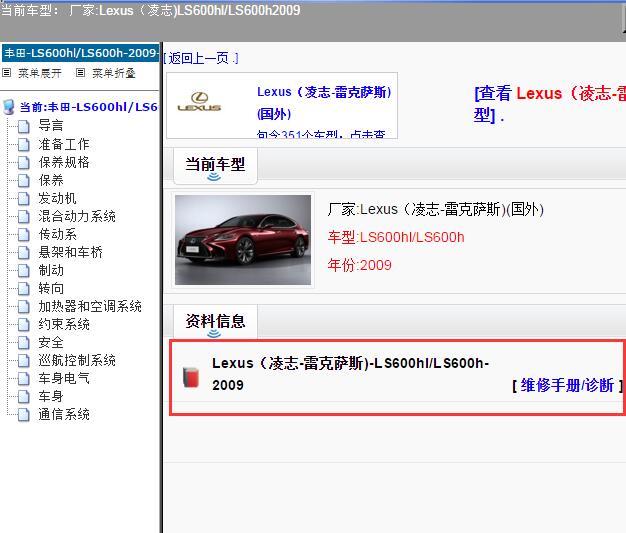Screen dimensions: 626x533
Task: Select the 资料信息 tab
Action: pyautogui.click(x=215, y=323)
